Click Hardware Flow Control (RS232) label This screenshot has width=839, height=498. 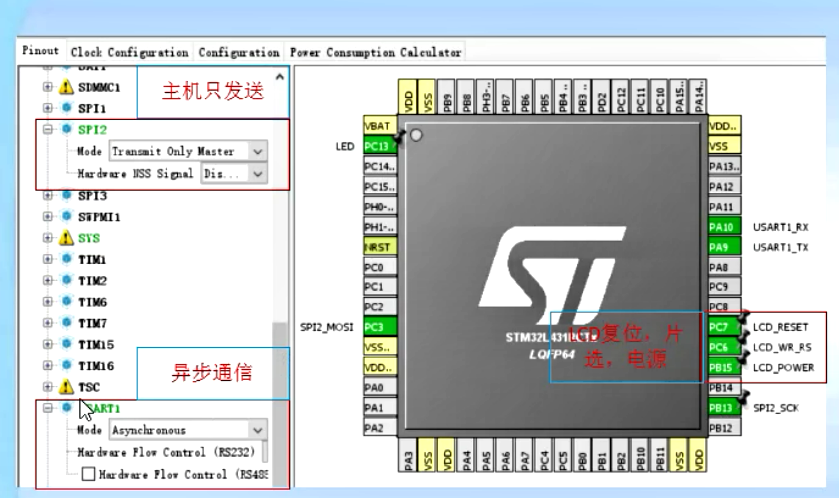(166, 453)
